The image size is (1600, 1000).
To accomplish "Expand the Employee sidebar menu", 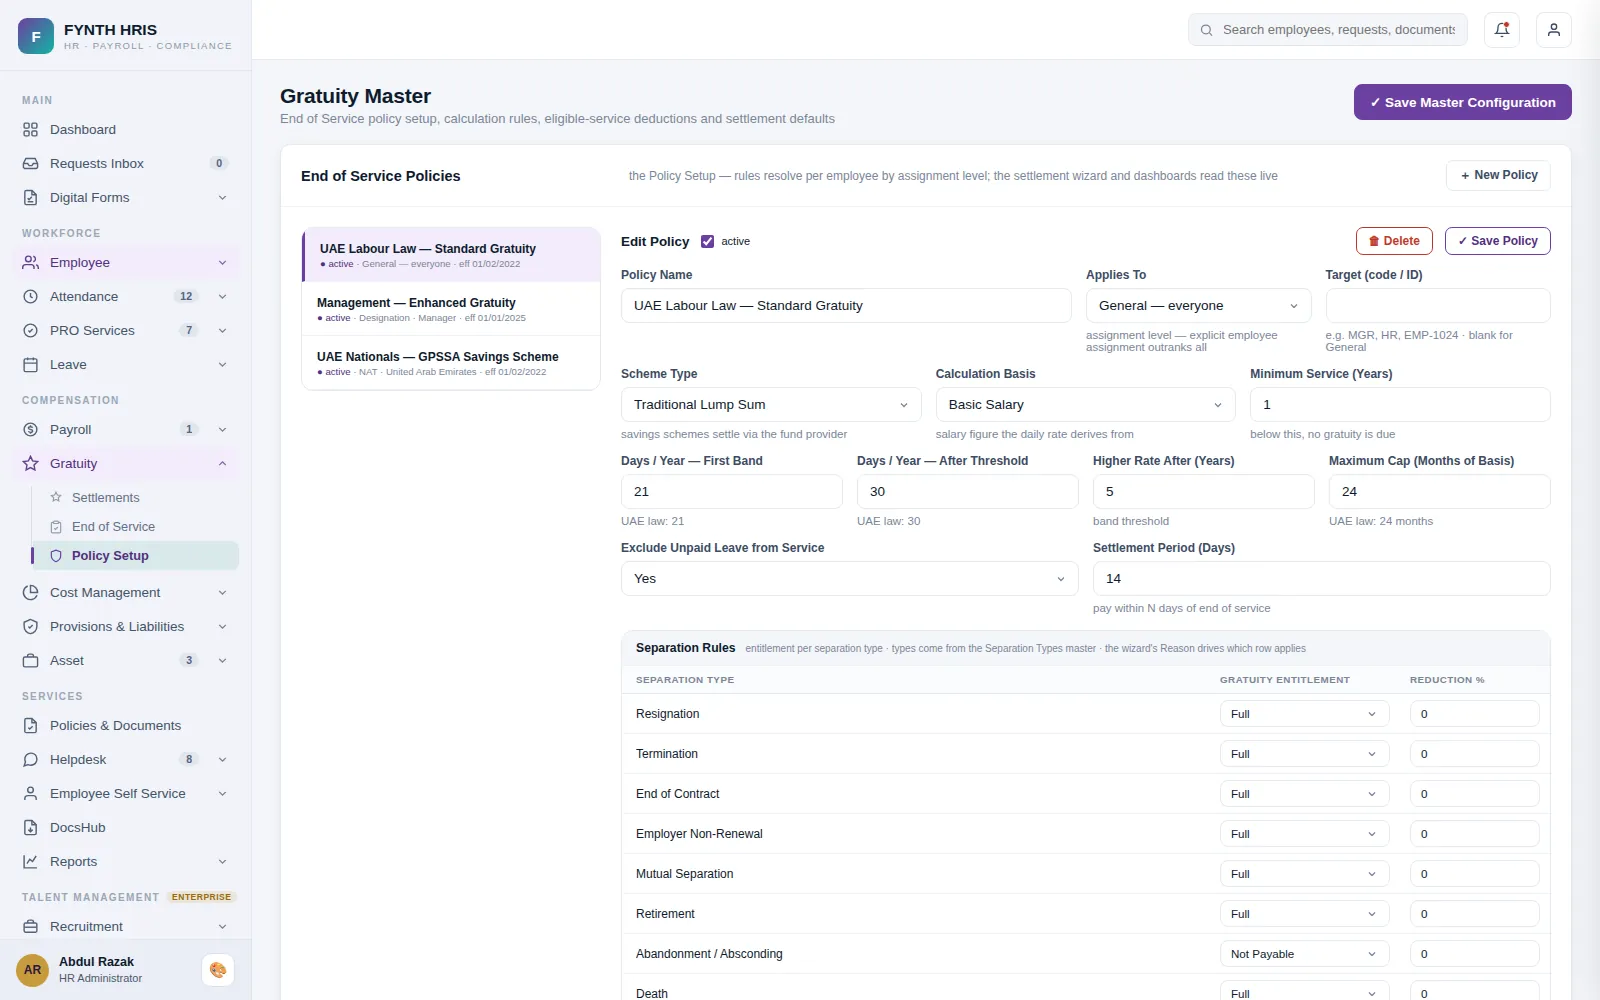I will pyautogui.click(x=126, y=263).
